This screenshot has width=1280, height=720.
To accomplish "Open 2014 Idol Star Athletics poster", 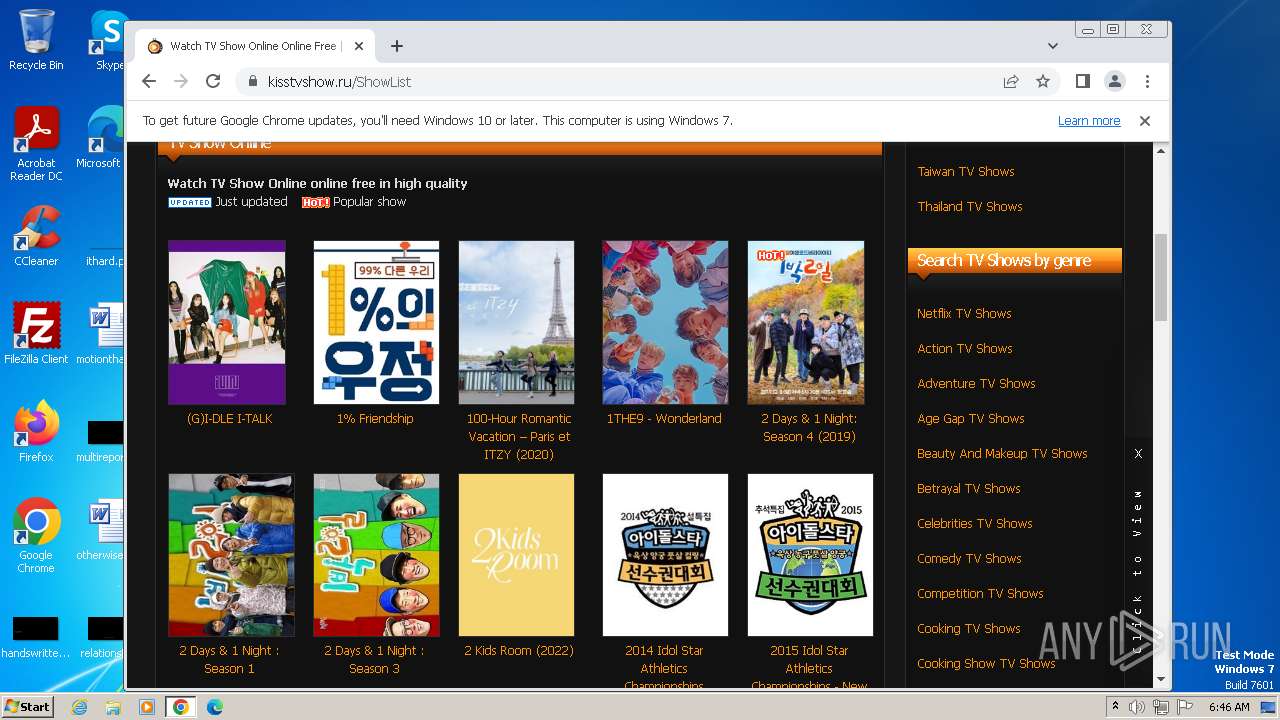I will point(665,555).
